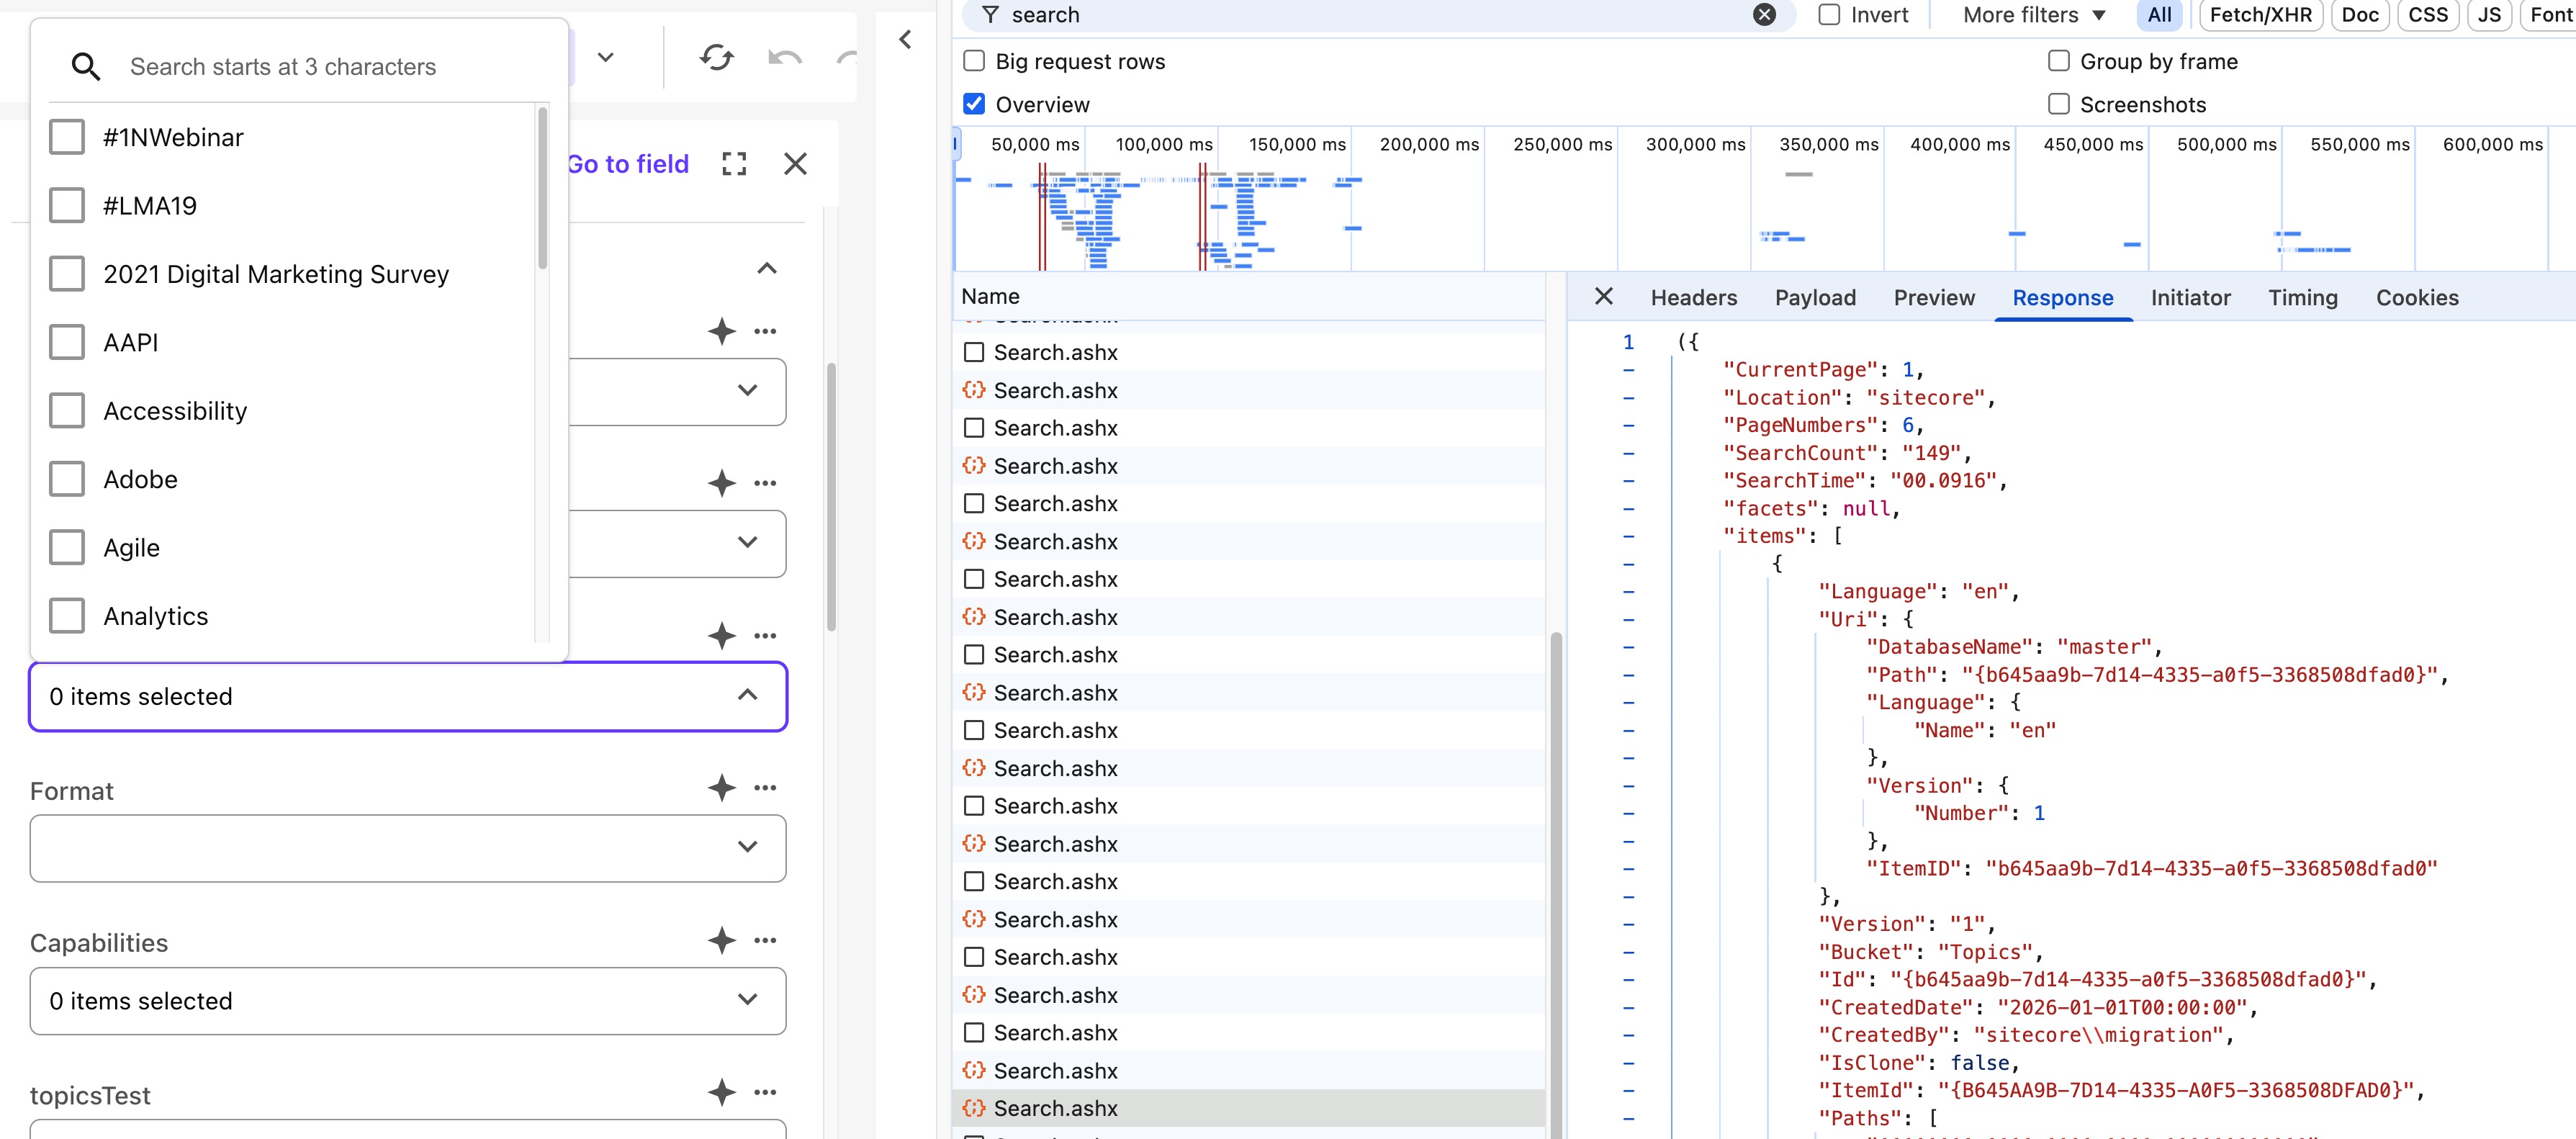2576x1139 pixels.
Task: Click the AI sparkle icon next to Format
Action: point(721,788)
